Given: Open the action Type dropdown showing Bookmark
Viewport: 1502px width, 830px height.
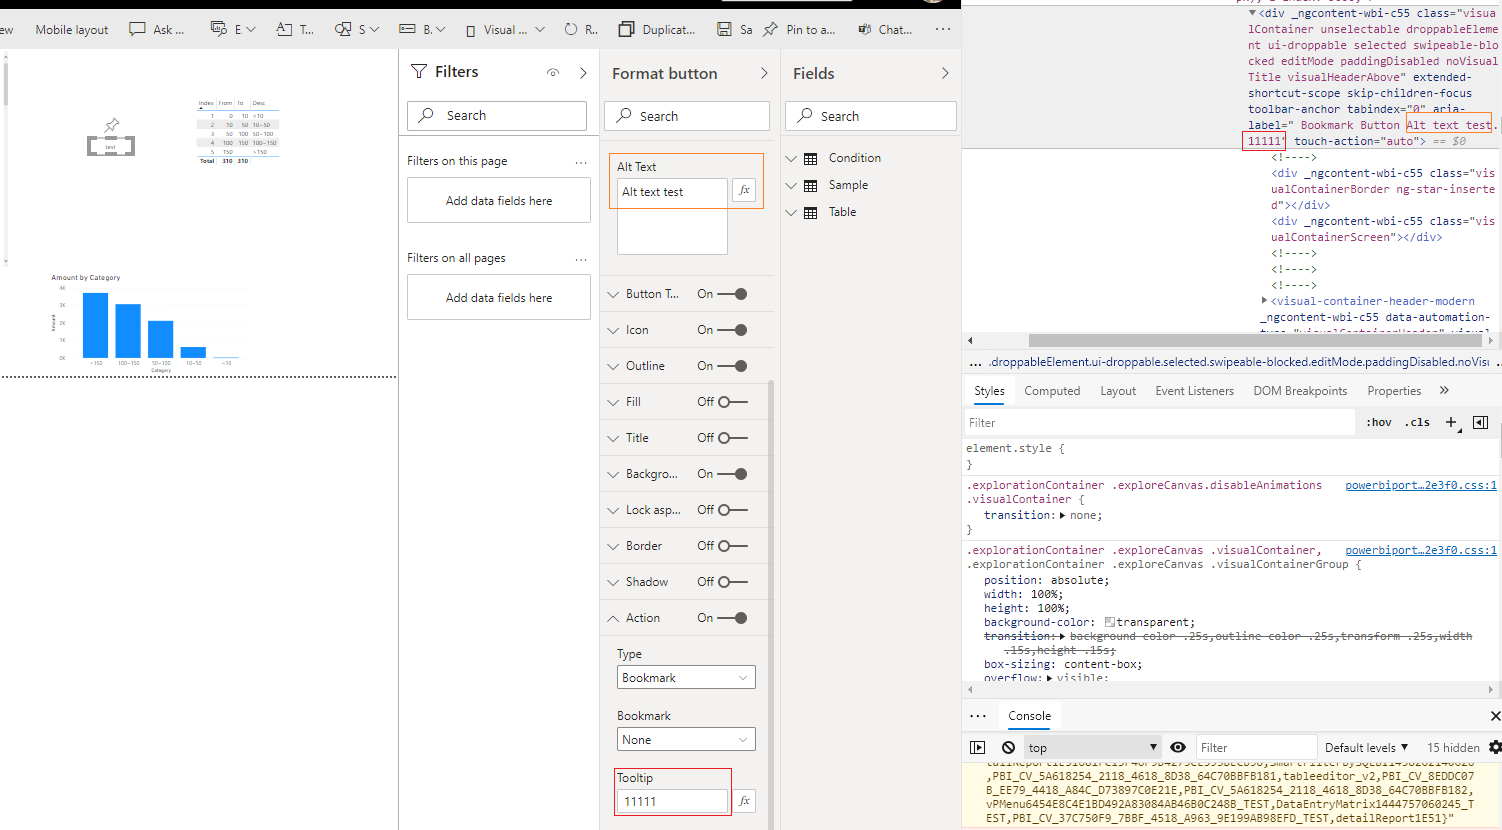Looking at the screenshot, I should (x=686, y=678).
